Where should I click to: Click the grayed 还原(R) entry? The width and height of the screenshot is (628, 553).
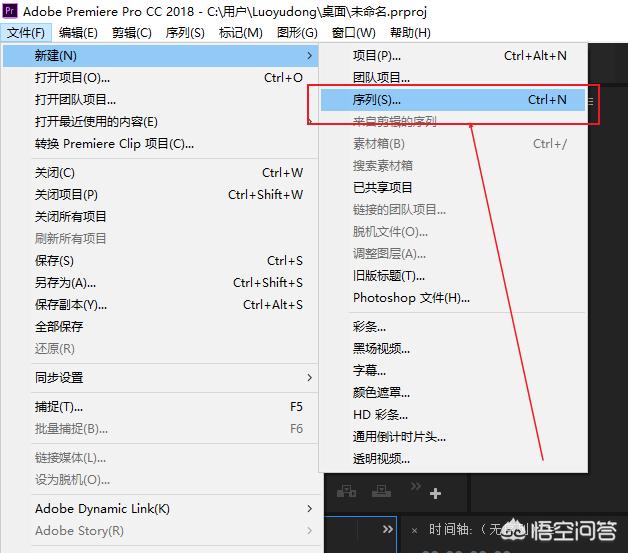click(x=161, y=349)
